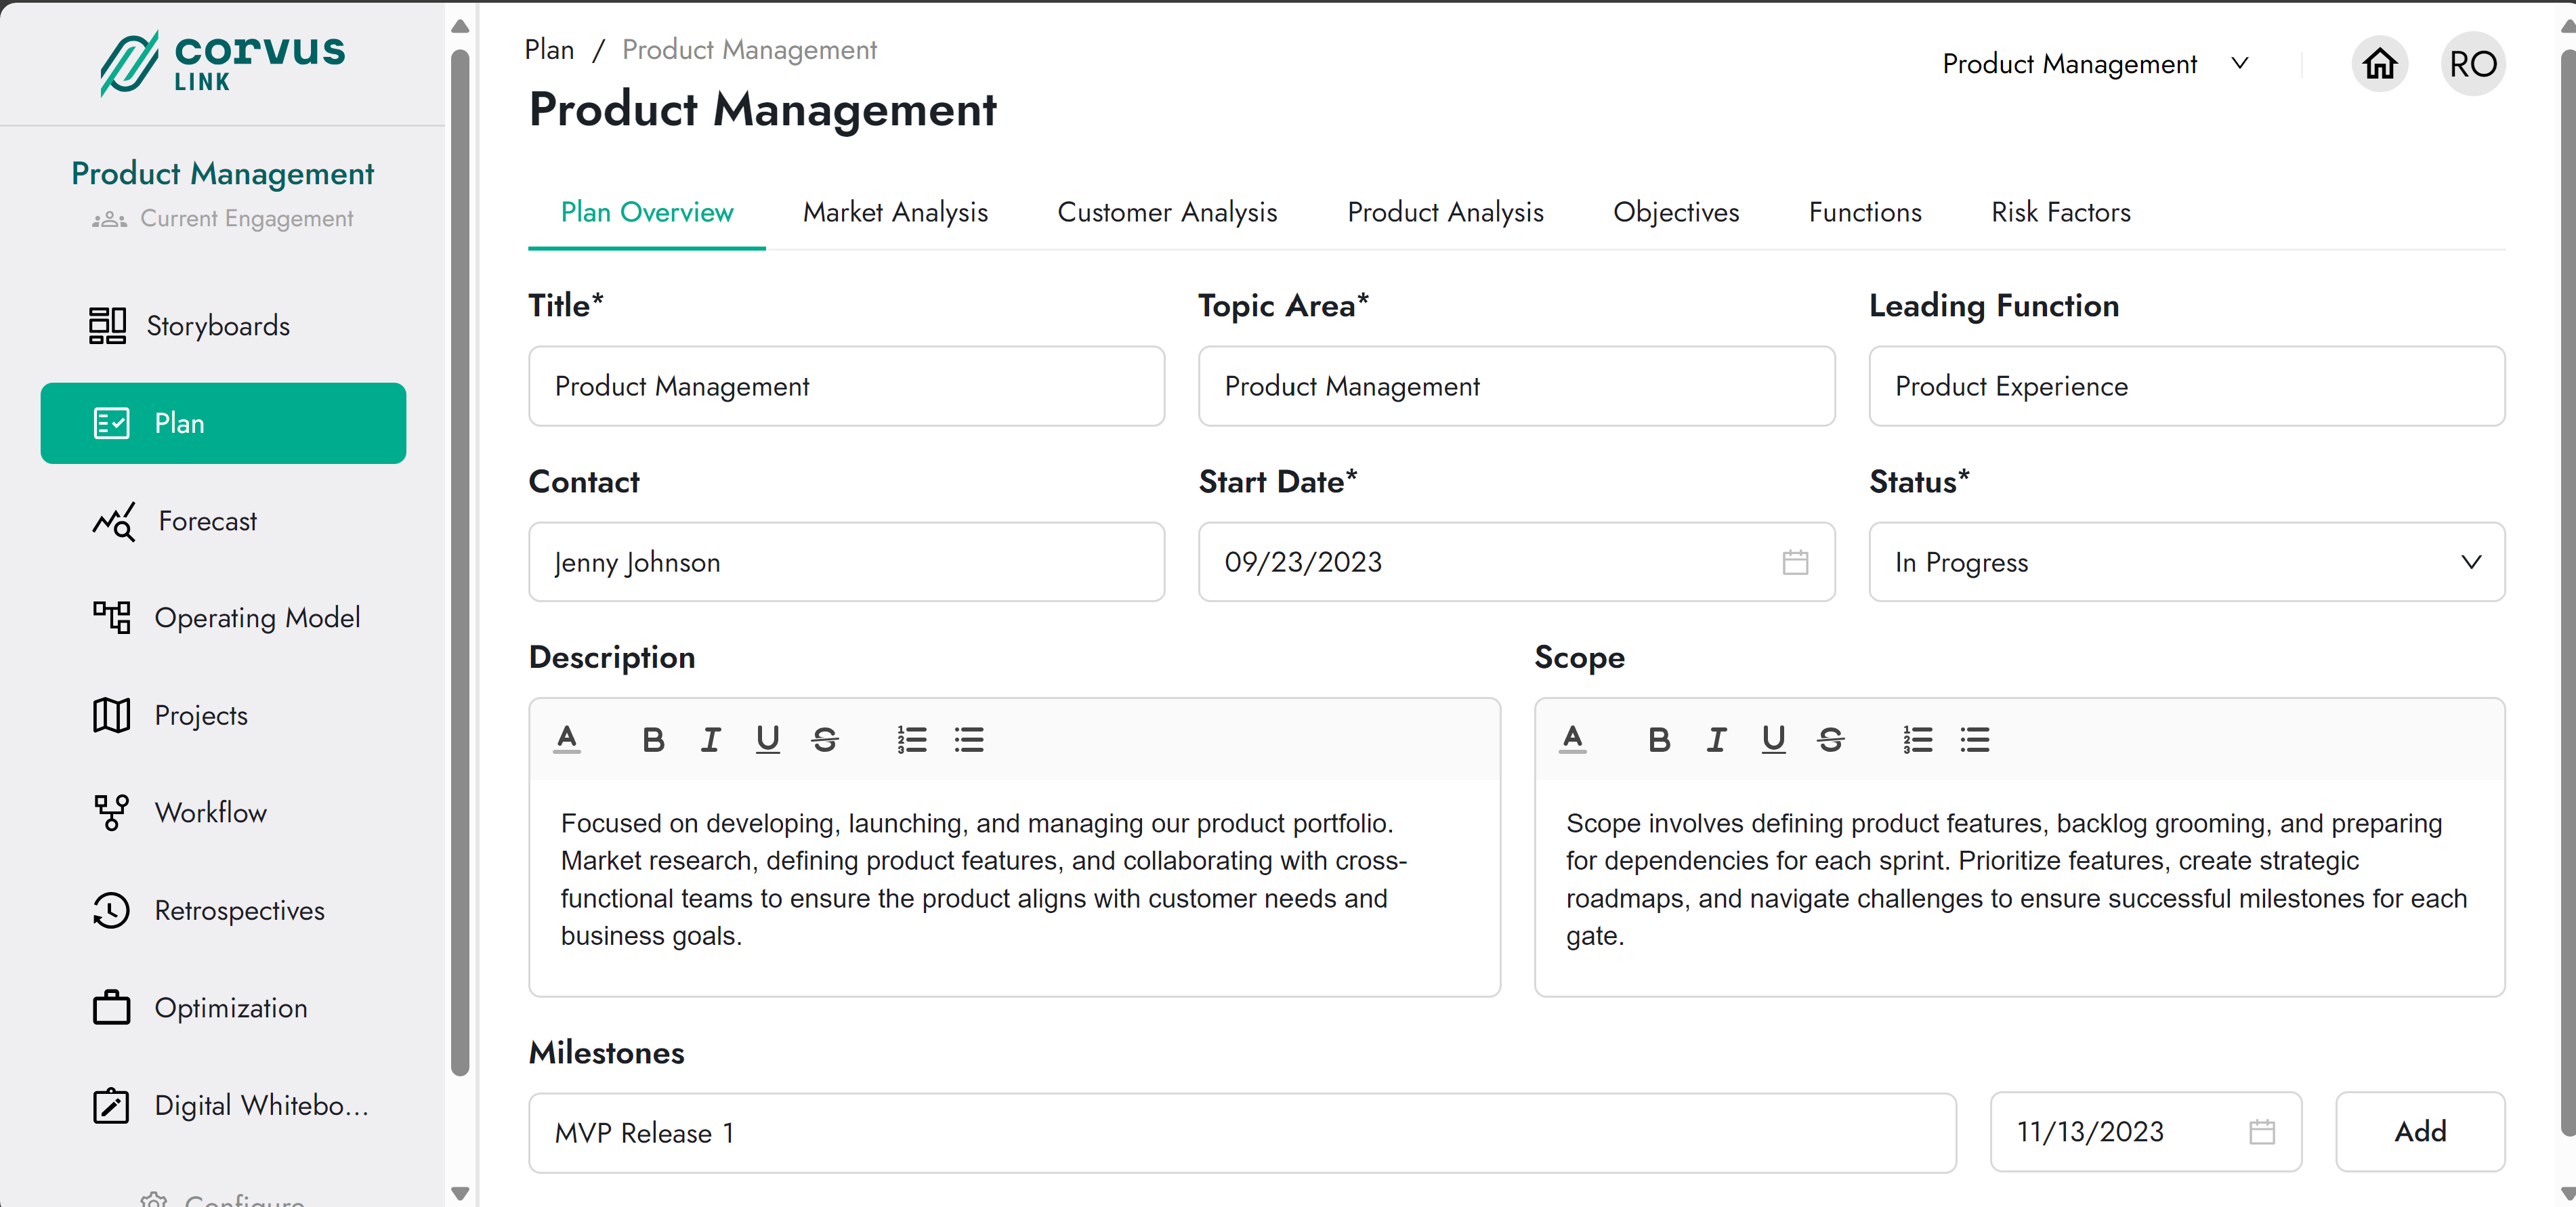
Task: Toggle underline in Description editor
Action: coord(767,740)
